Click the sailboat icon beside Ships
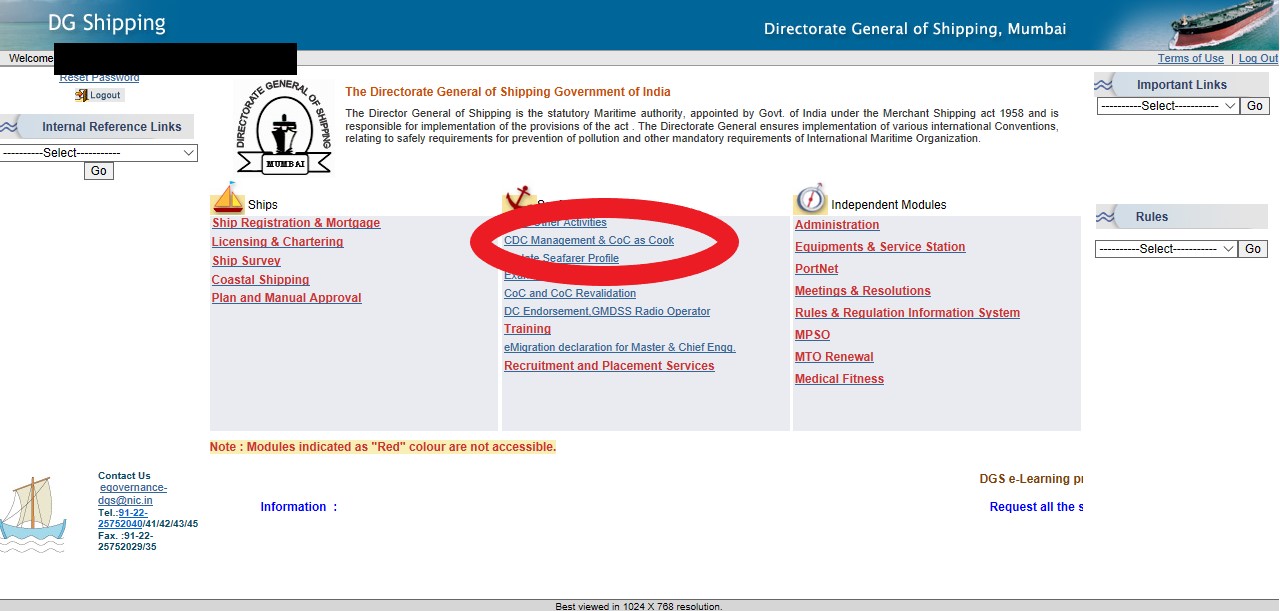 coord(228,198)
